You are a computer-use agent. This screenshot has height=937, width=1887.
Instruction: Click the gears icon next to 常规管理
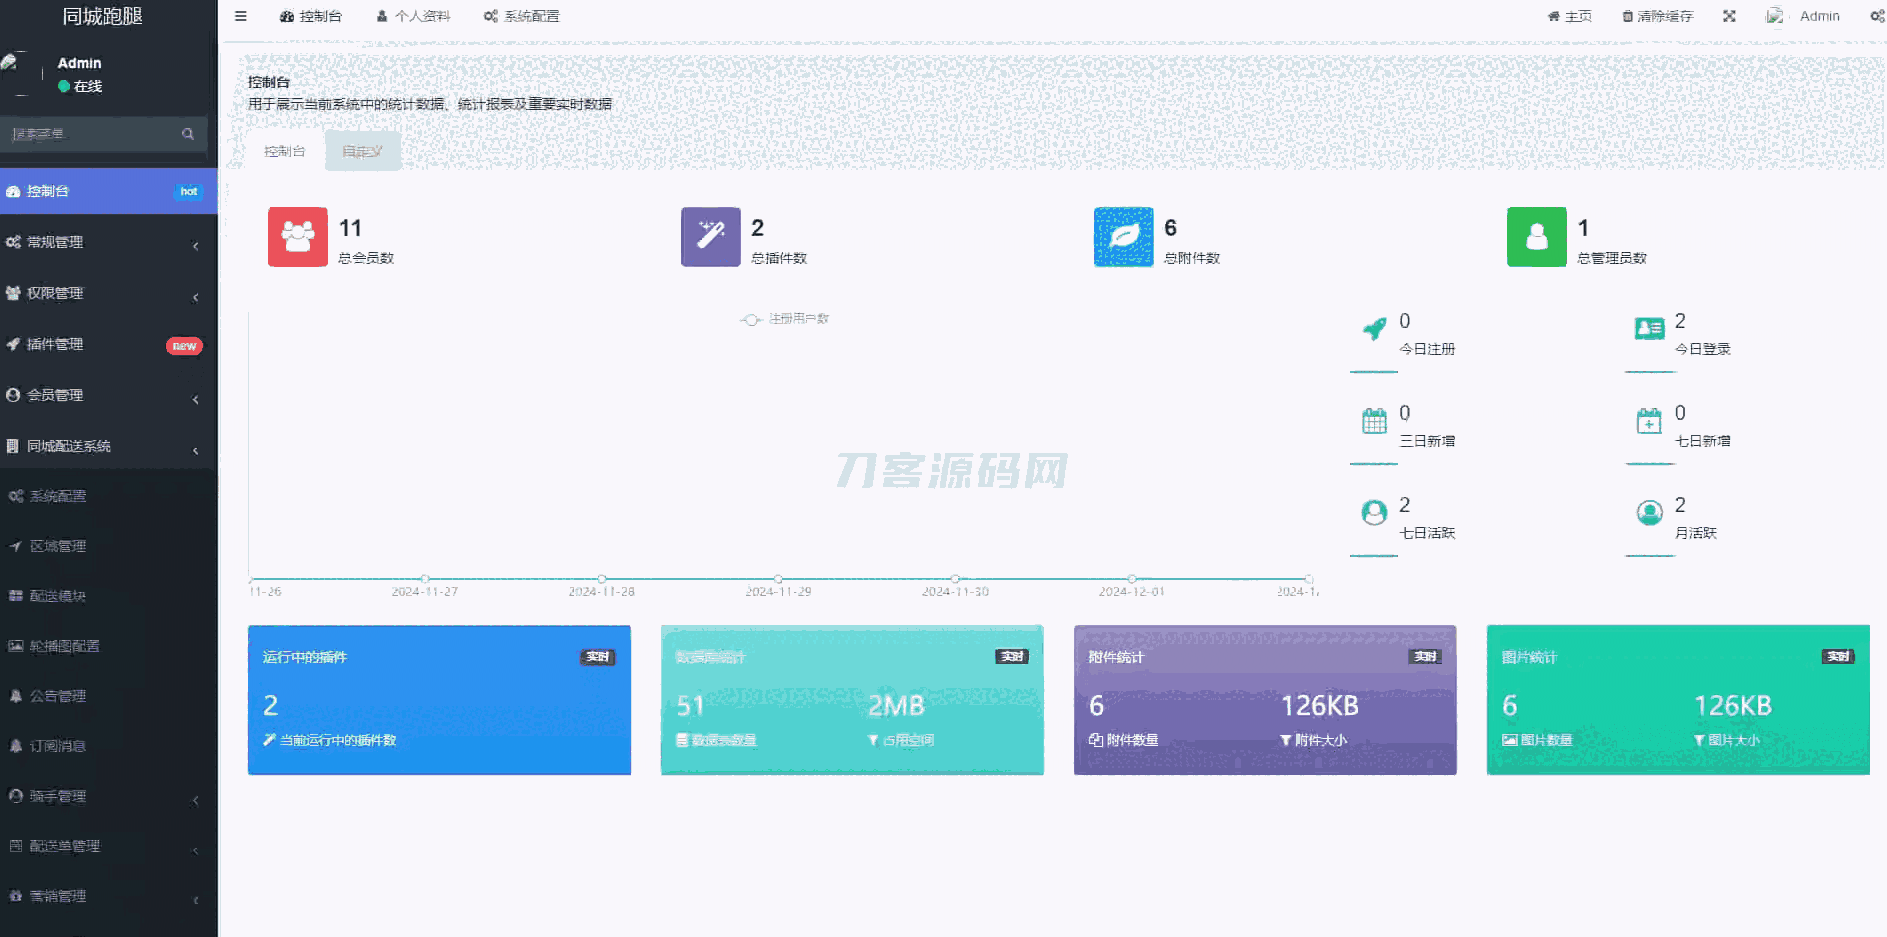point(13,242)
